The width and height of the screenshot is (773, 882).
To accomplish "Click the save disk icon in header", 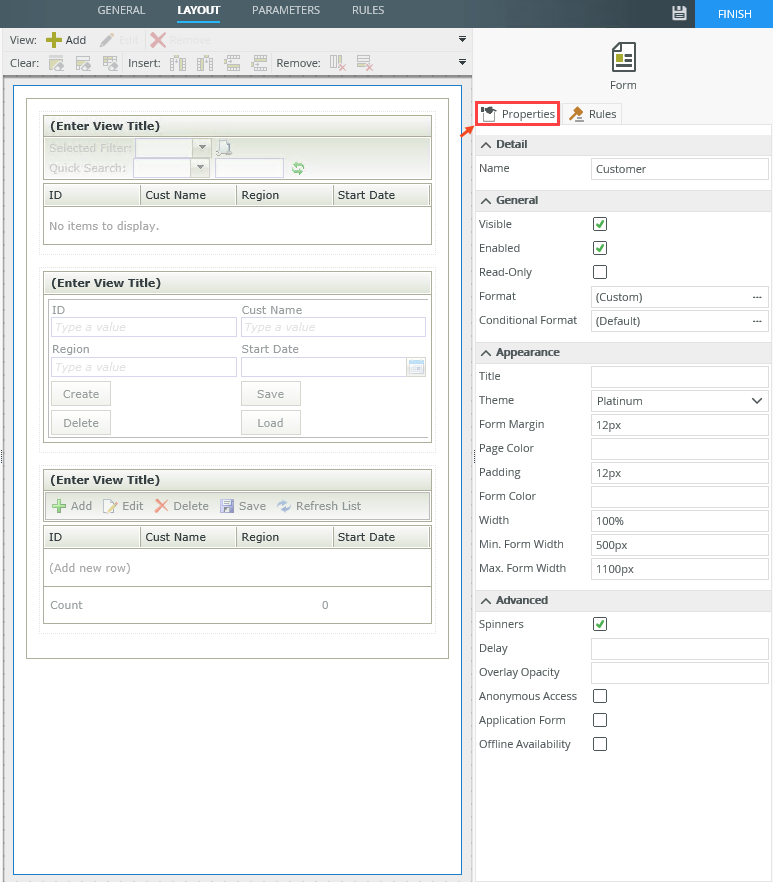I will (x=679, y=13).
